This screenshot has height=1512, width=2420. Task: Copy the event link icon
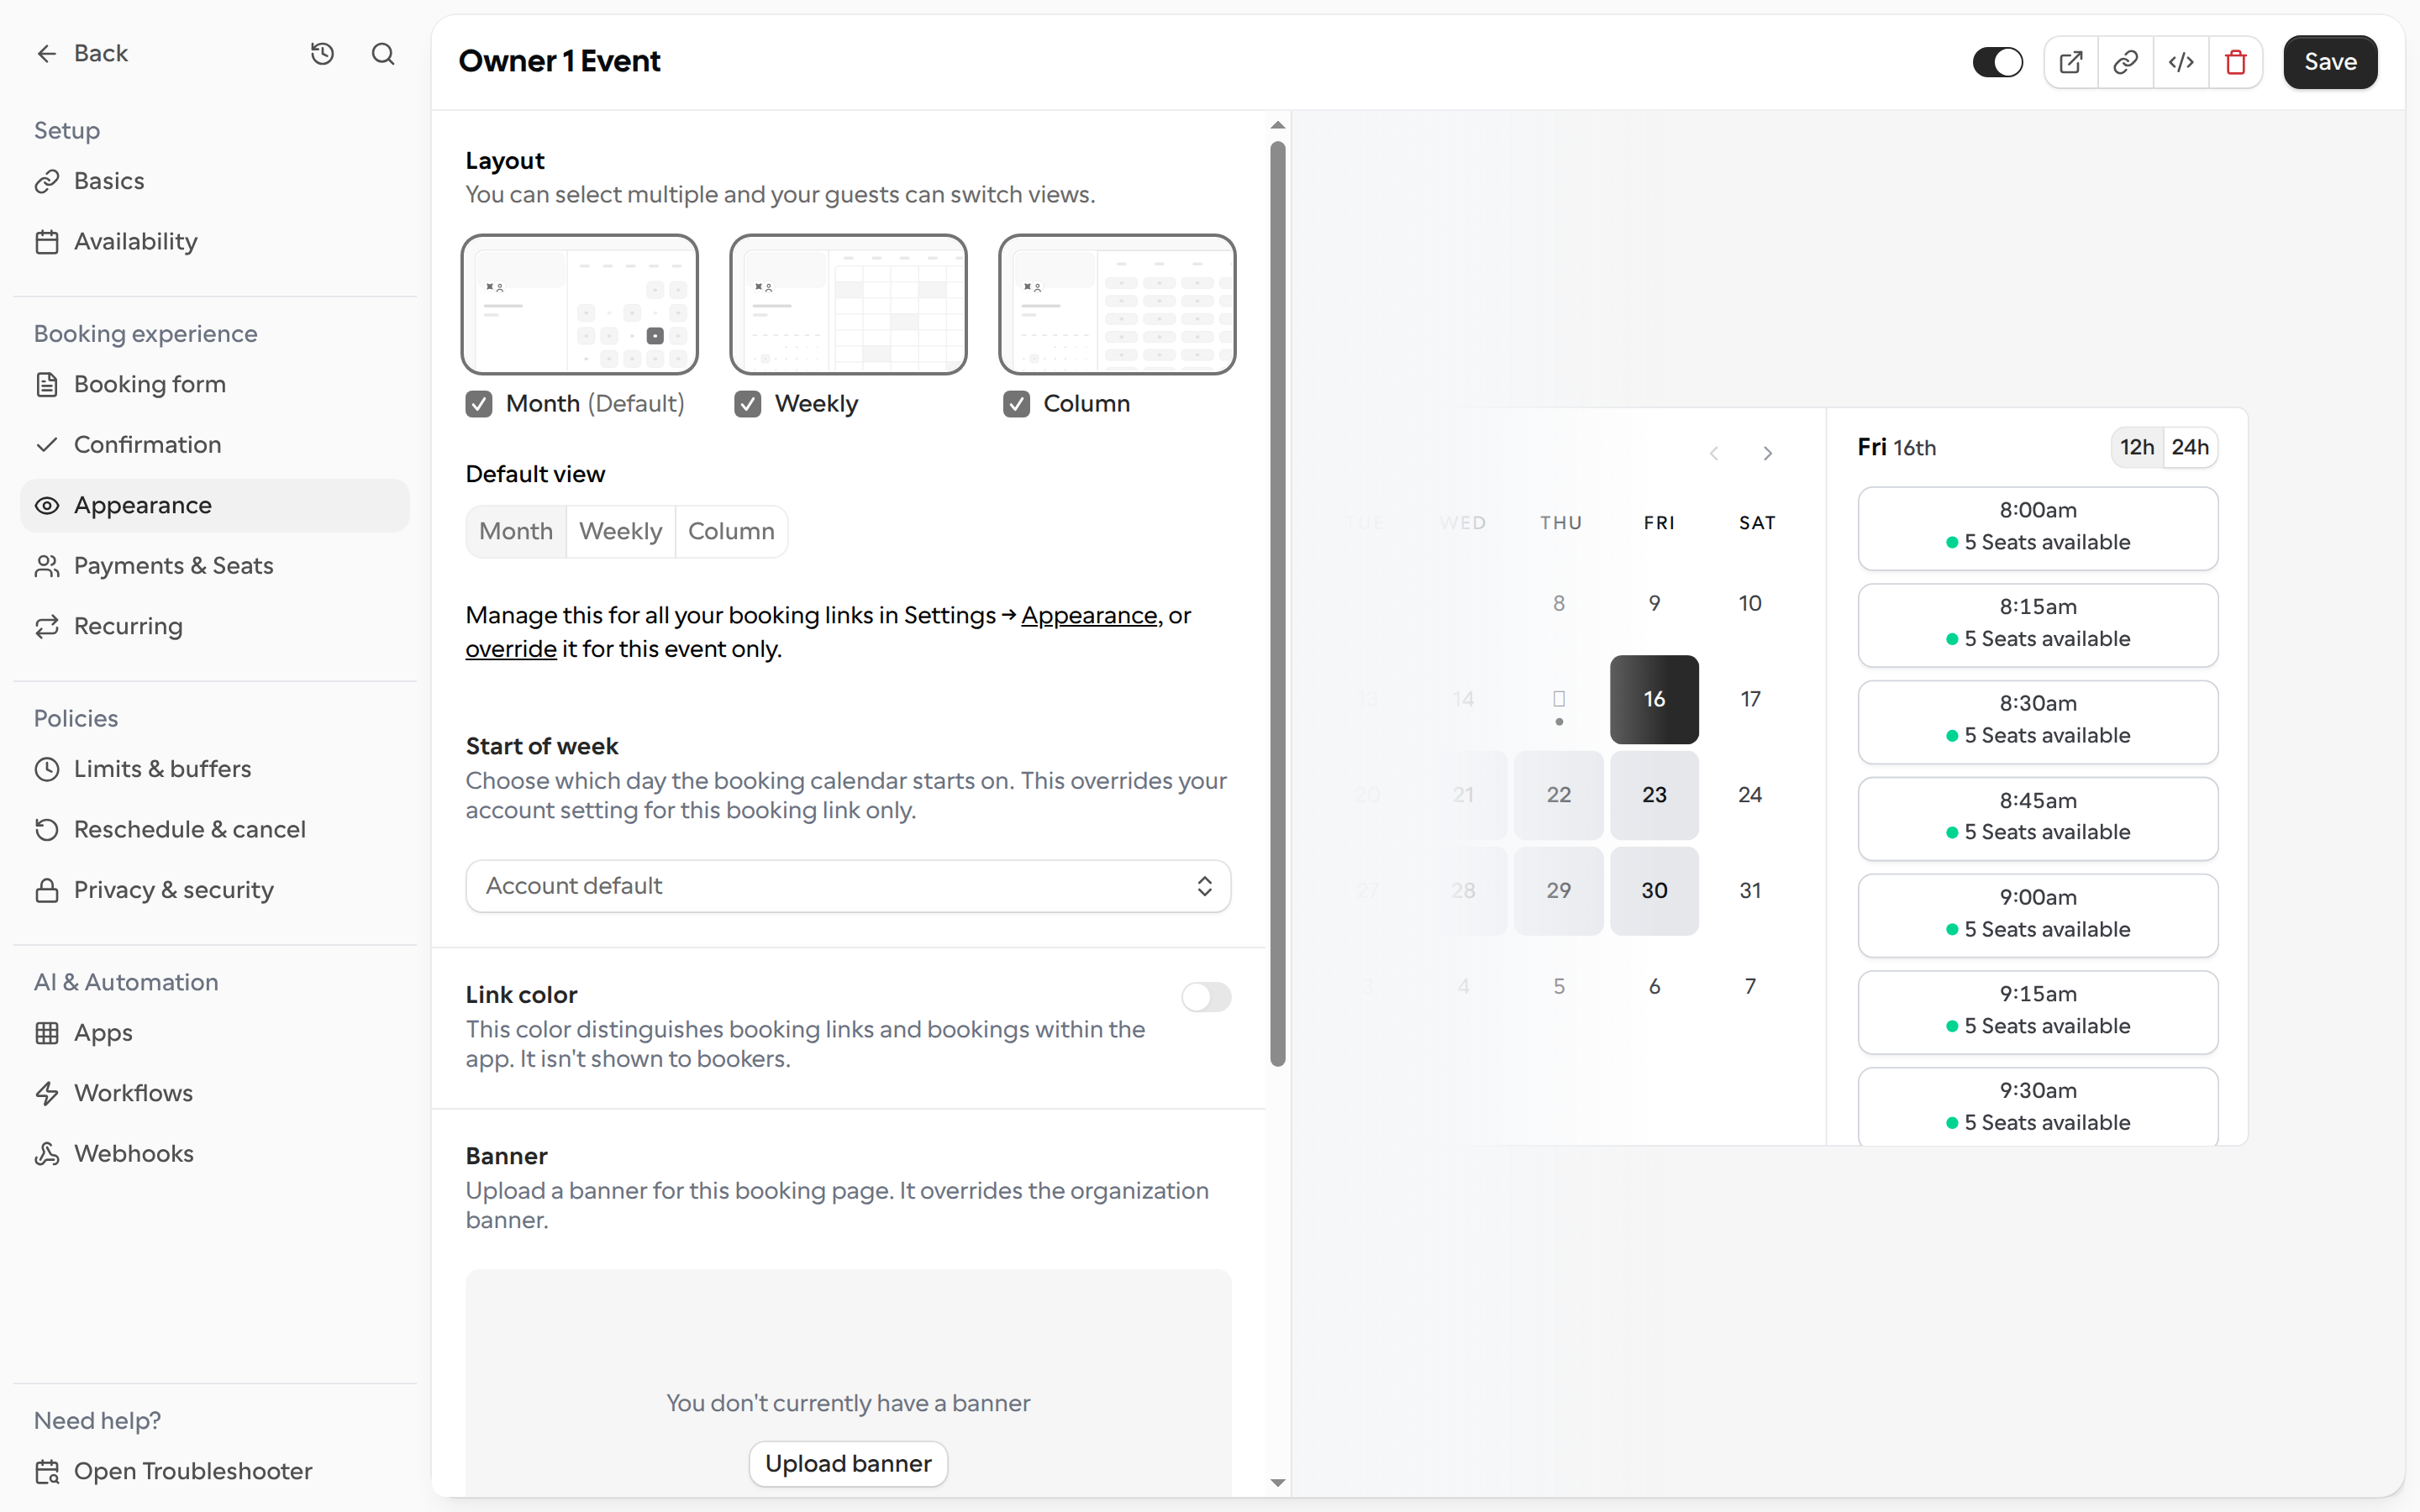pos(2126,62)
